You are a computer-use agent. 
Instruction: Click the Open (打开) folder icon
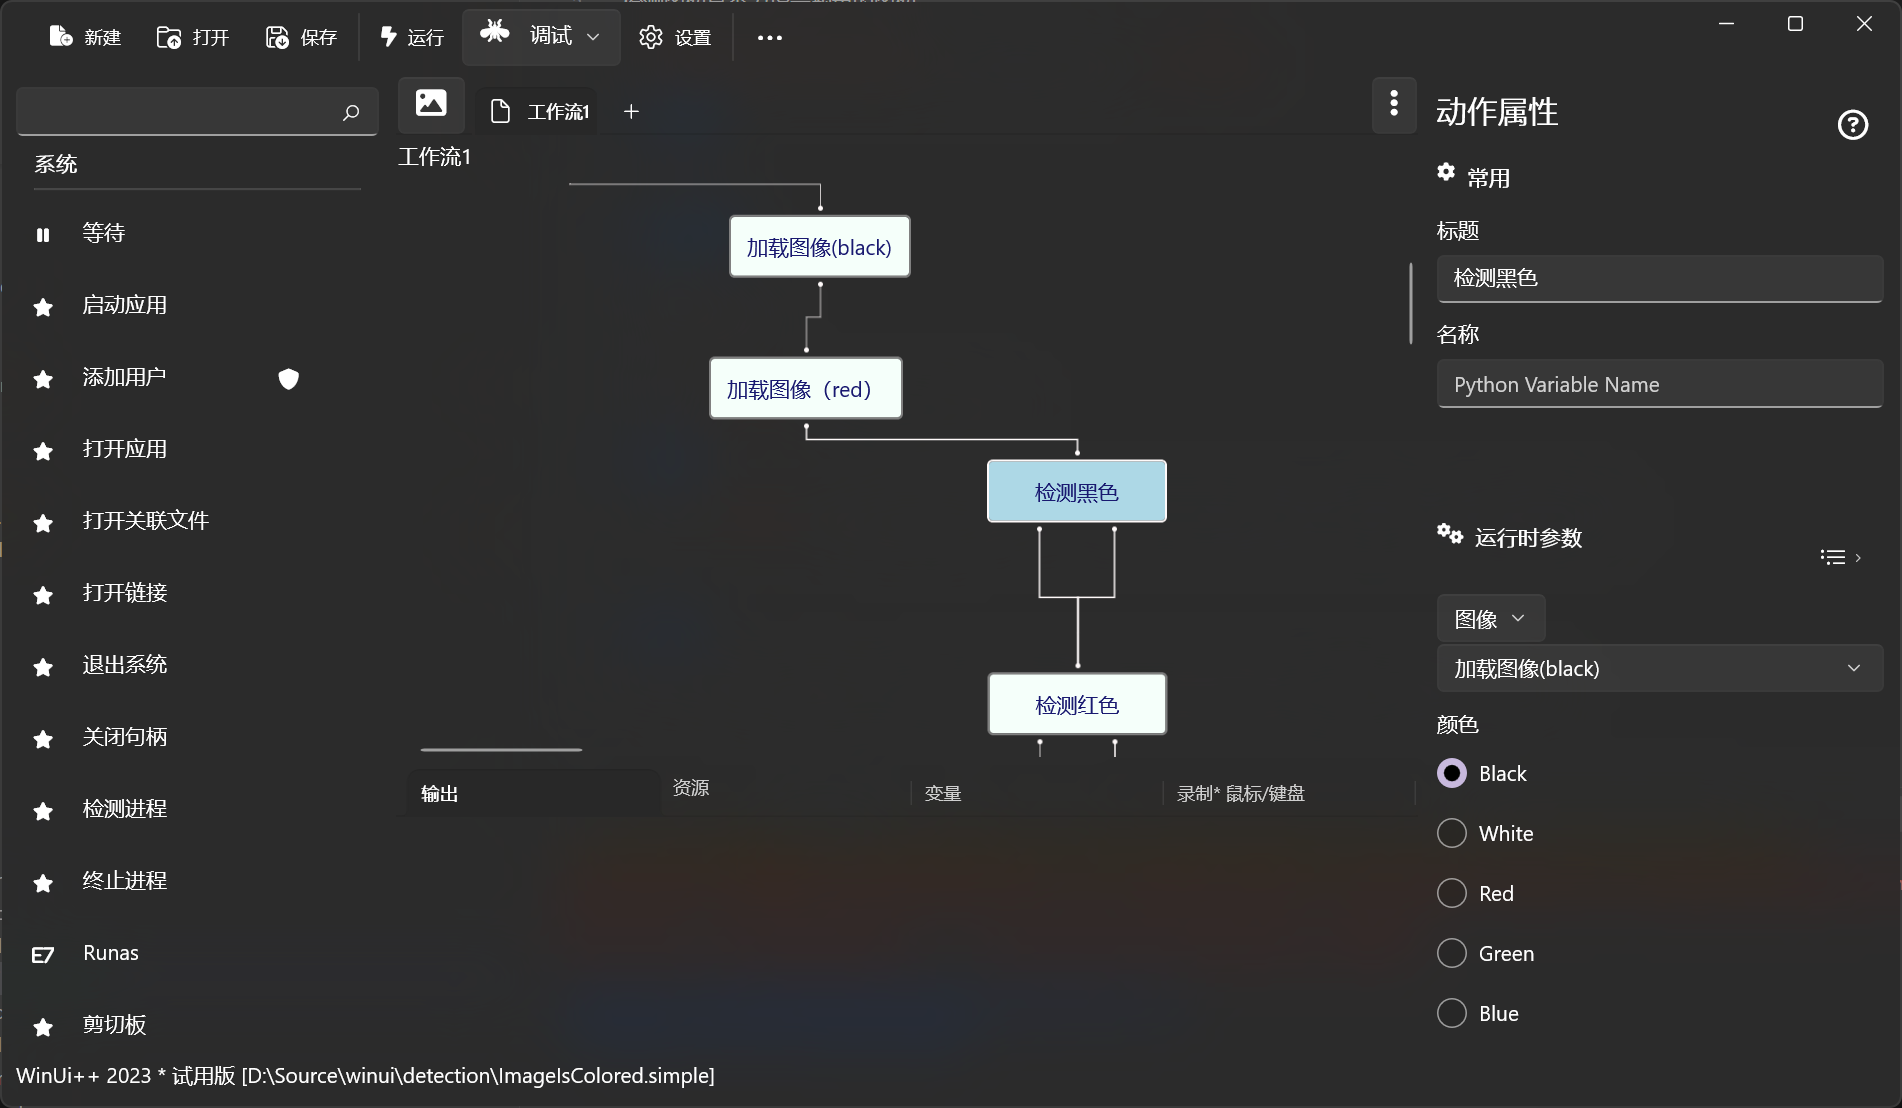tap(169, 37)
